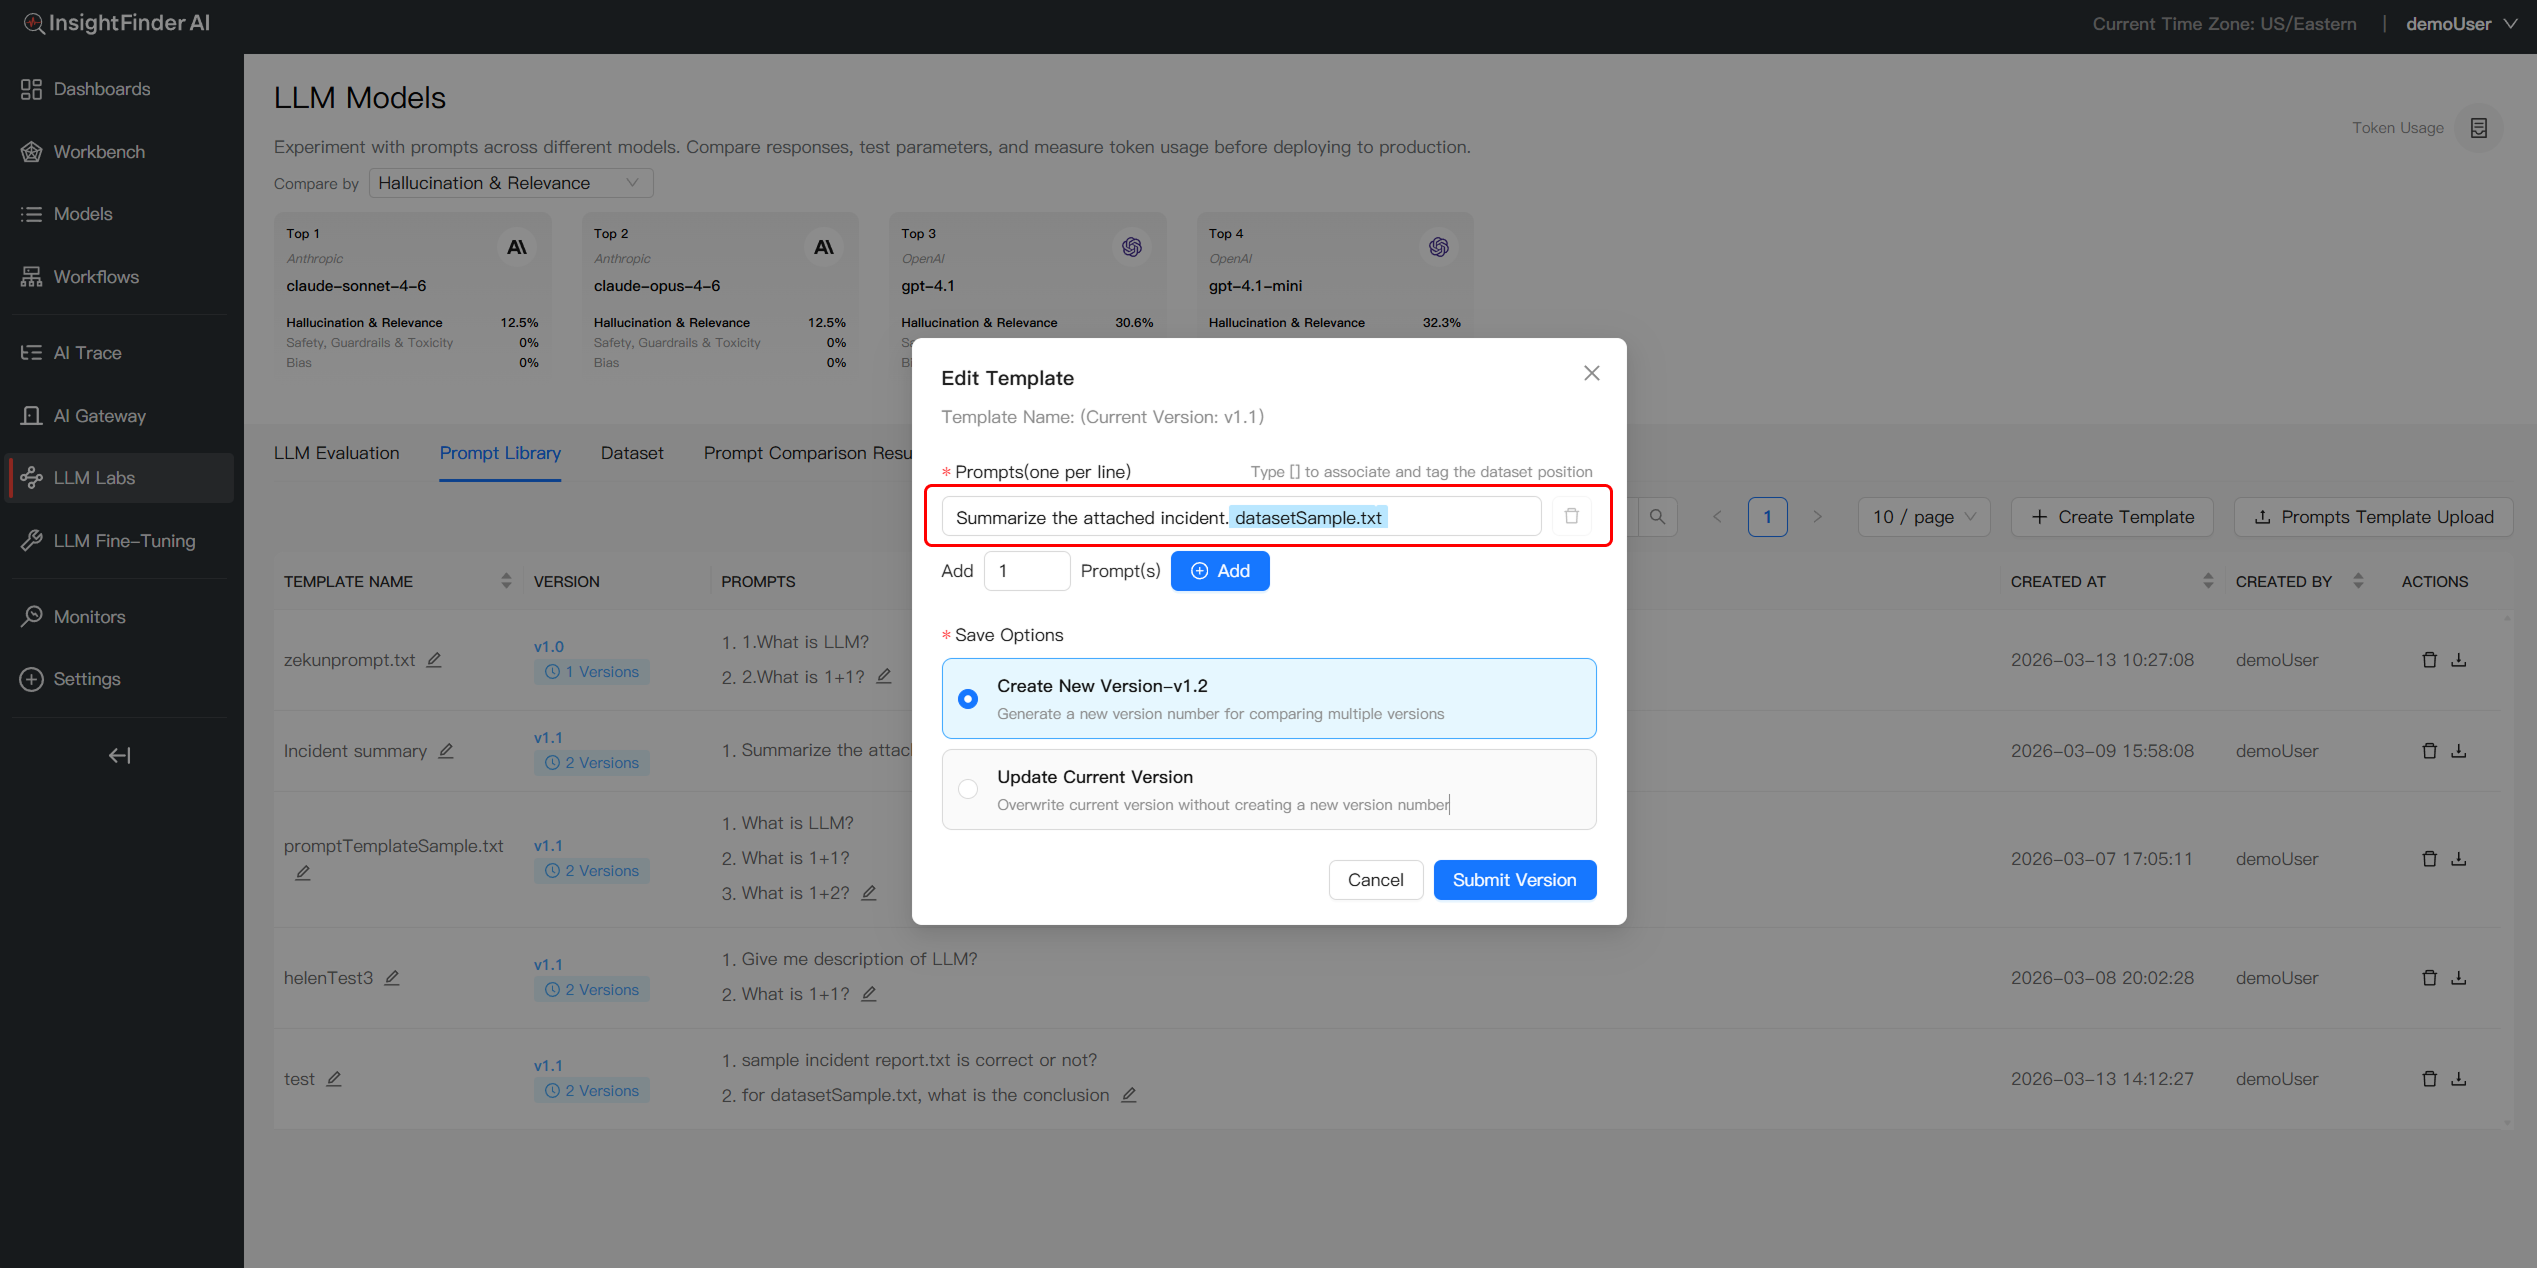Click the AI Trace sidebar icon
This screenshot has height=1268, width=2537.
(x=31, y=353)
